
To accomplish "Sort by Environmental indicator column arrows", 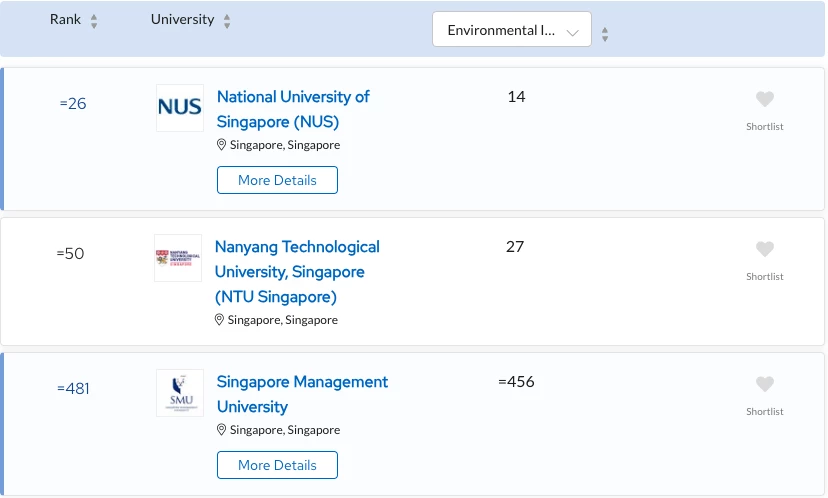I will (x=605, y=34).
